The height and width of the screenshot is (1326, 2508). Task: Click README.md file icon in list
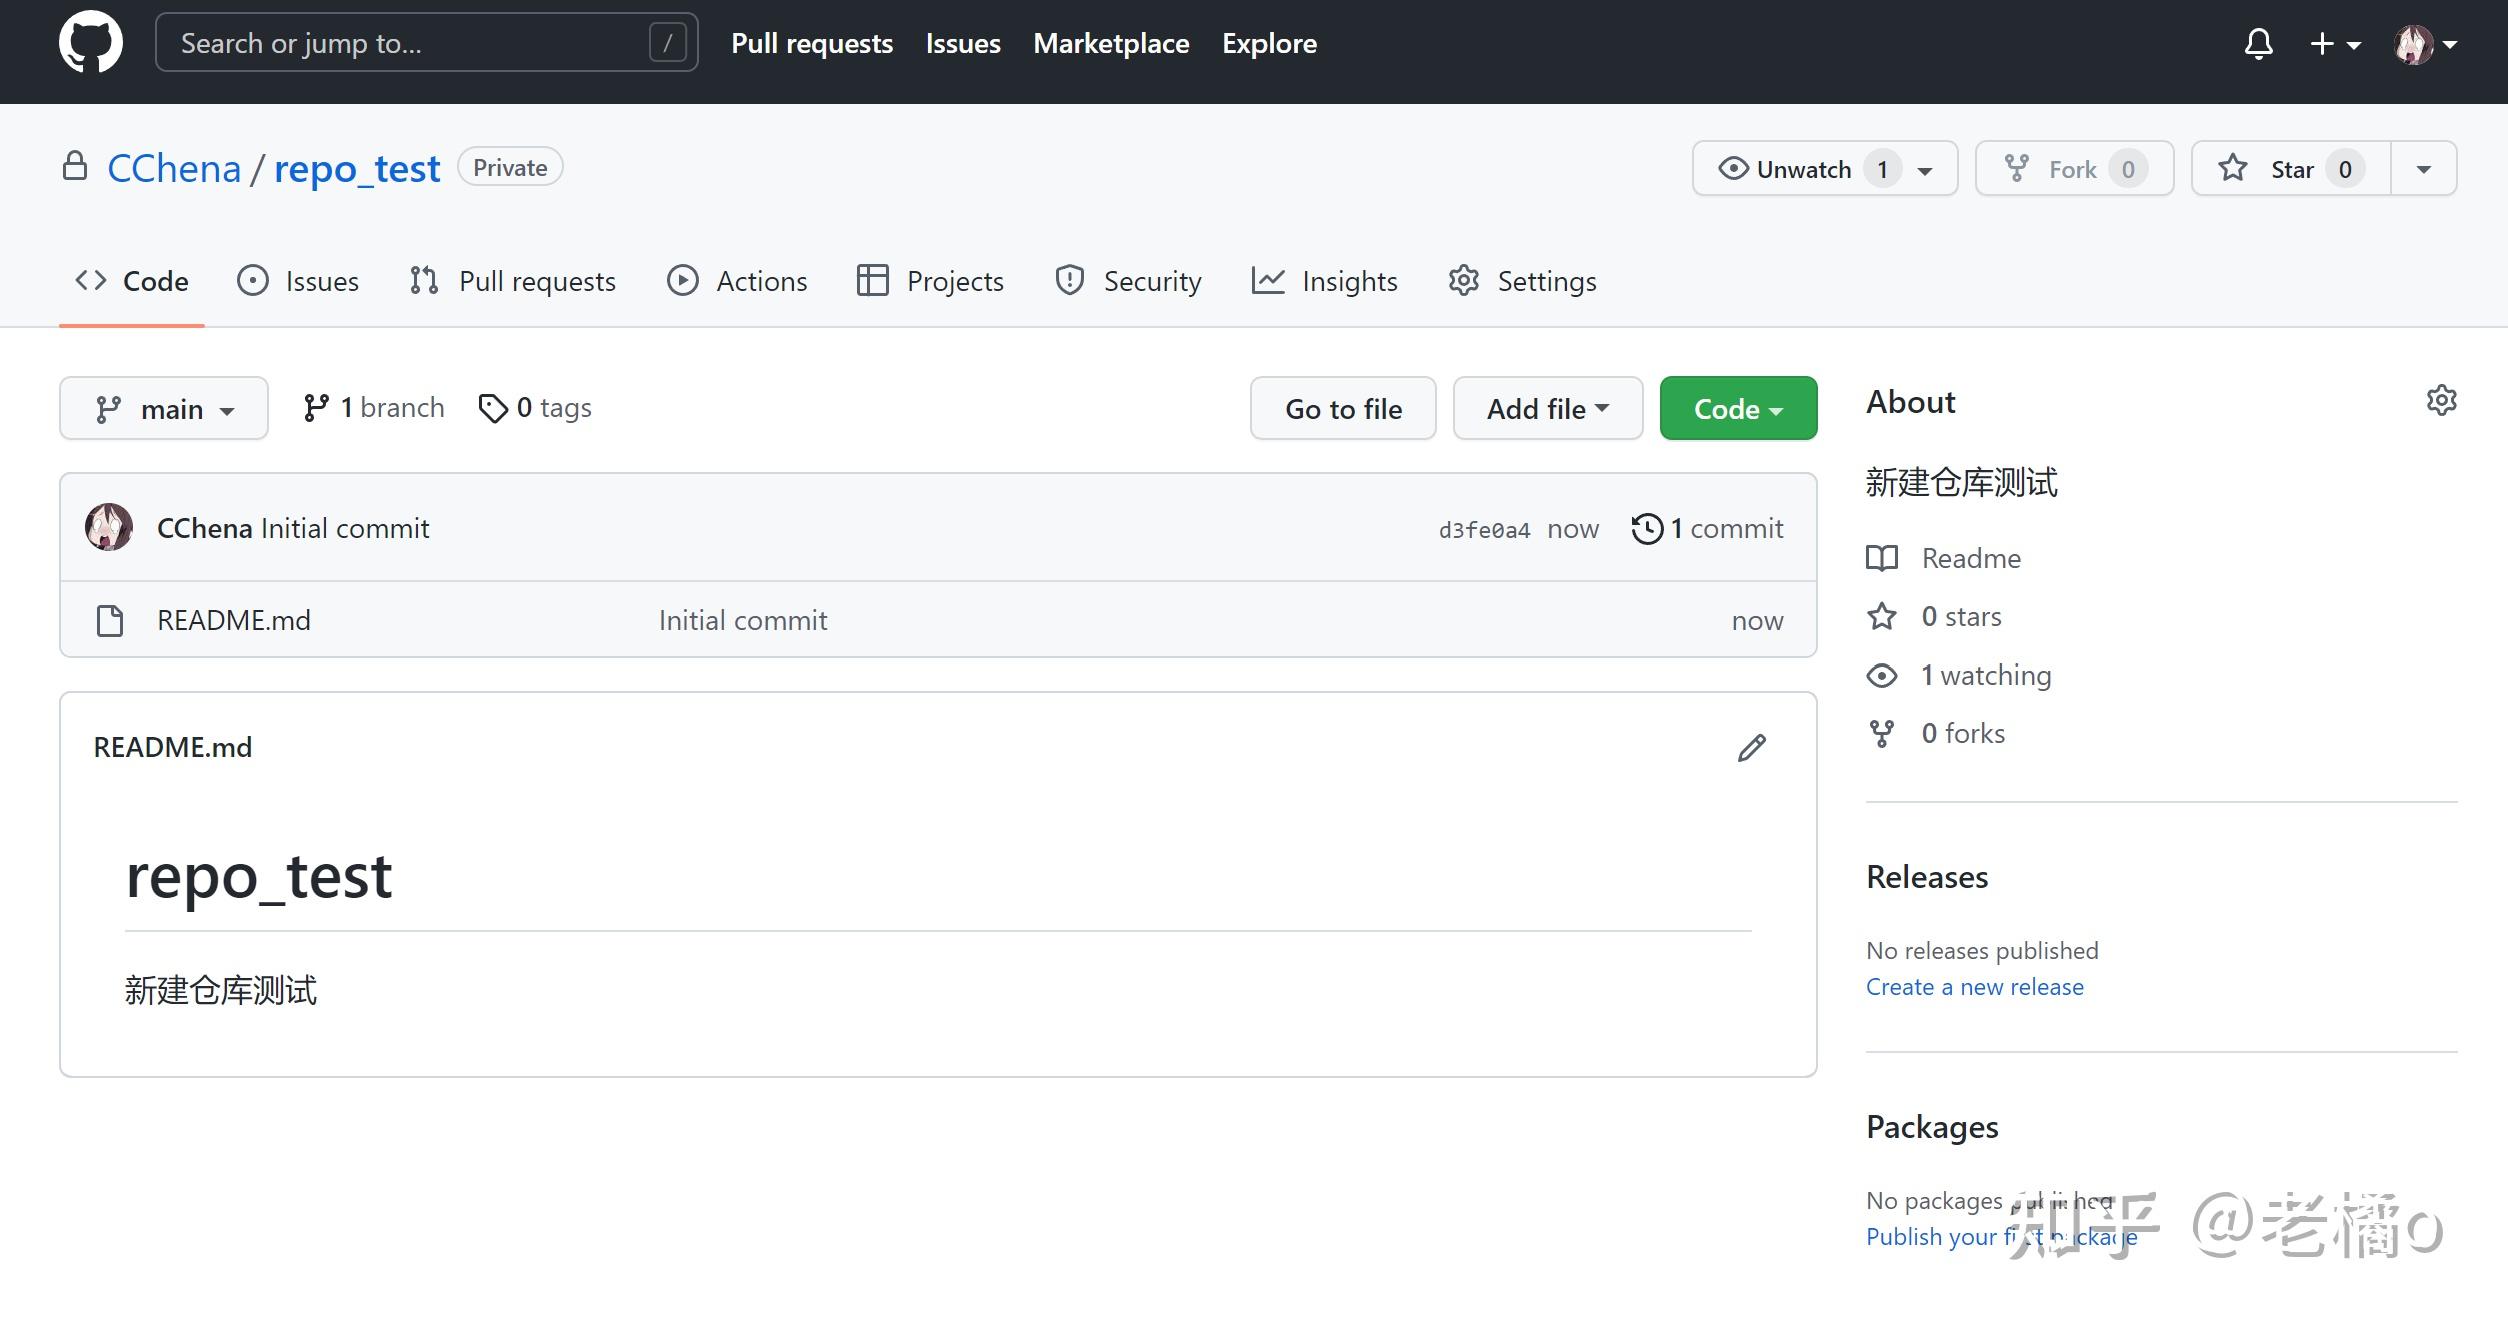(110, 621)
